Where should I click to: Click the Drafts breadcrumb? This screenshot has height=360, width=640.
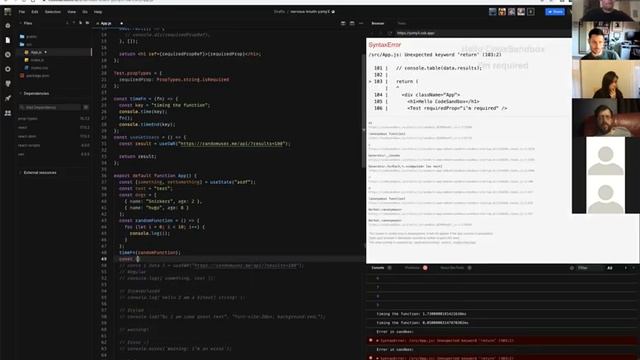tap(279, 12)
